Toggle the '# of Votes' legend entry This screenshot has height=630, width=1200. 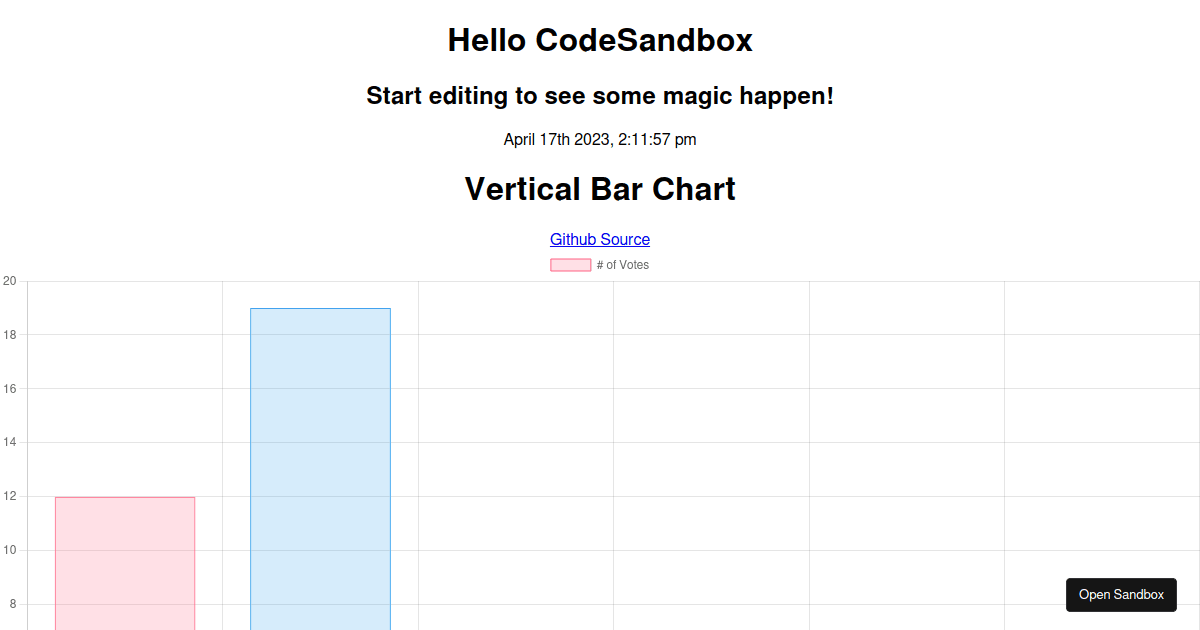click(x=599, y=264)
